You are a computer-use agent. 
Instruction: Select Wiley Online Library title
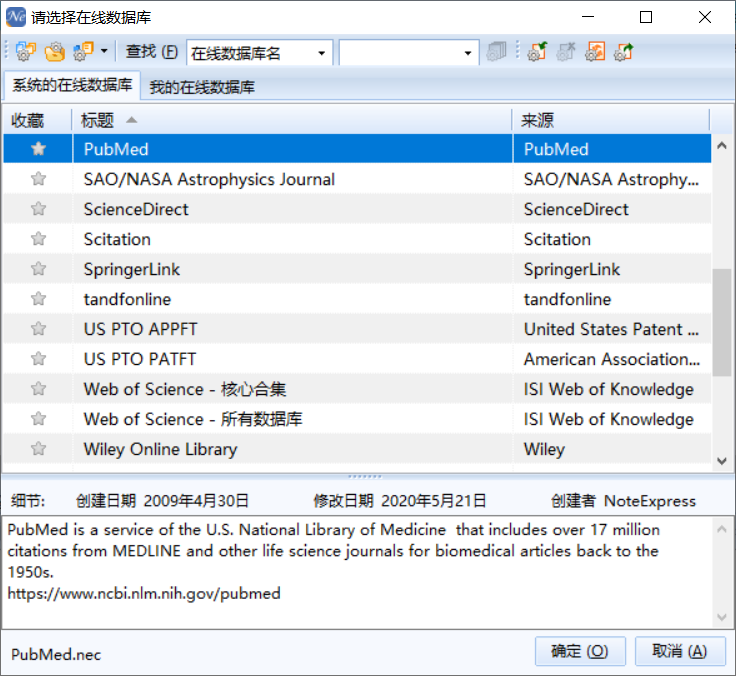coord(161,449)
